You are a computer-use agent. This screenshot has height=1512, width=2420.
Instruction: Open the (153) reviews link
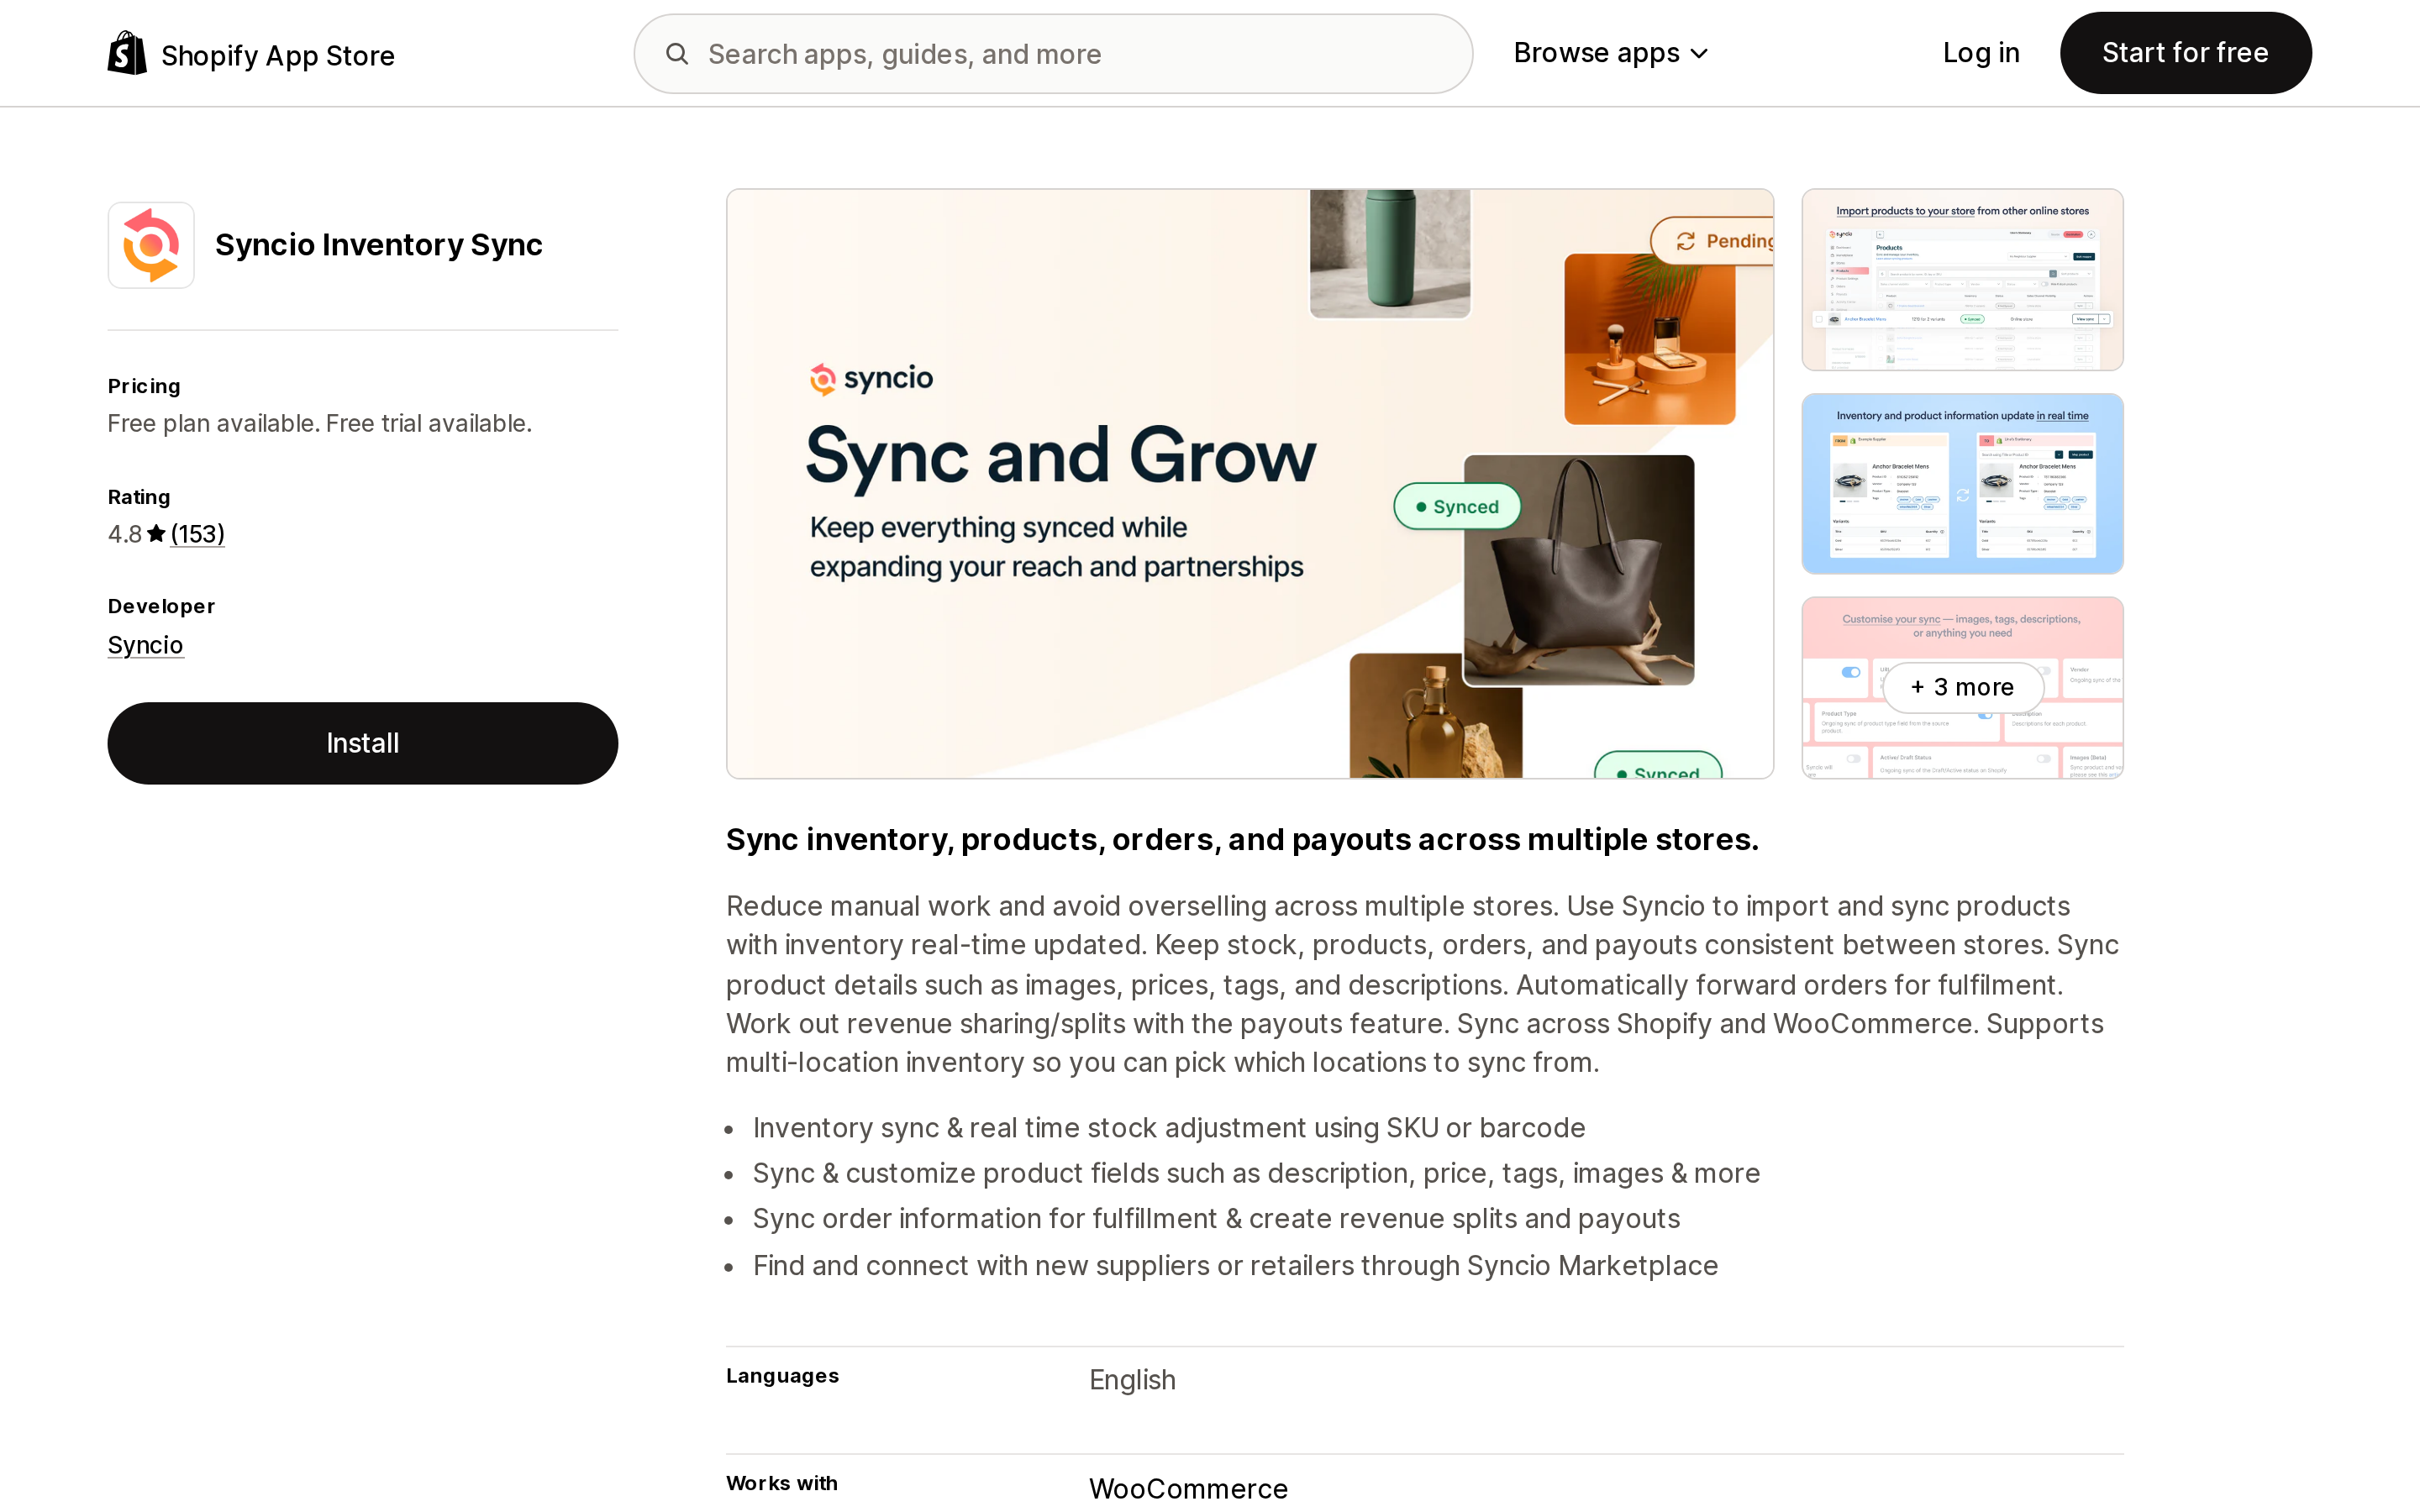click(197, 534)
